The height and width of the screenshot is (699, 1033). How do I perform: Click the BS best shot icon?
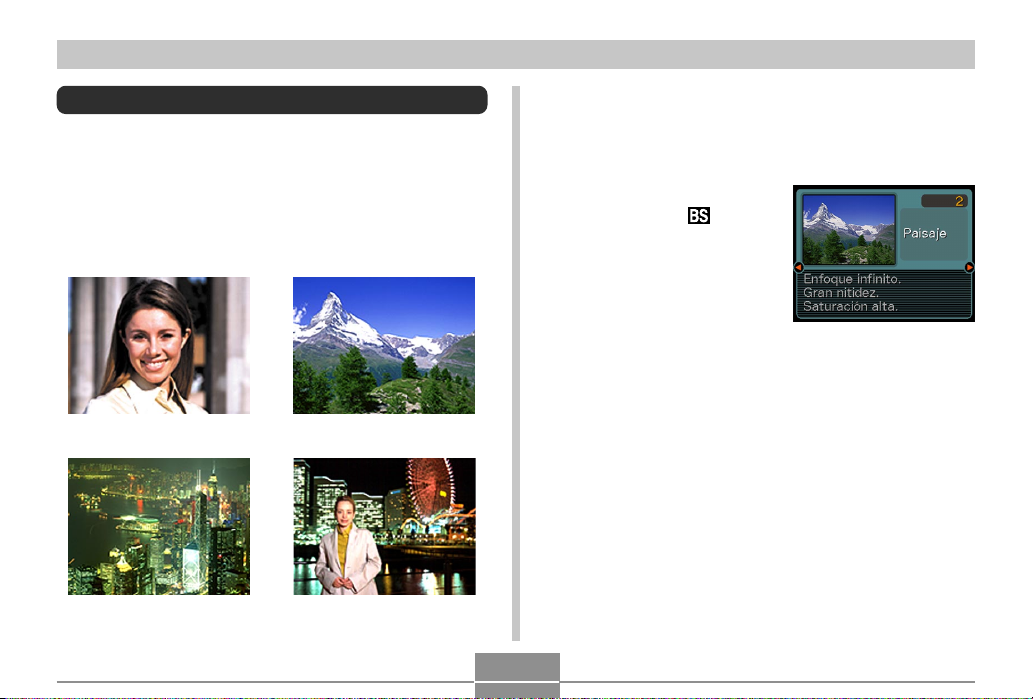tap(698, 215)
